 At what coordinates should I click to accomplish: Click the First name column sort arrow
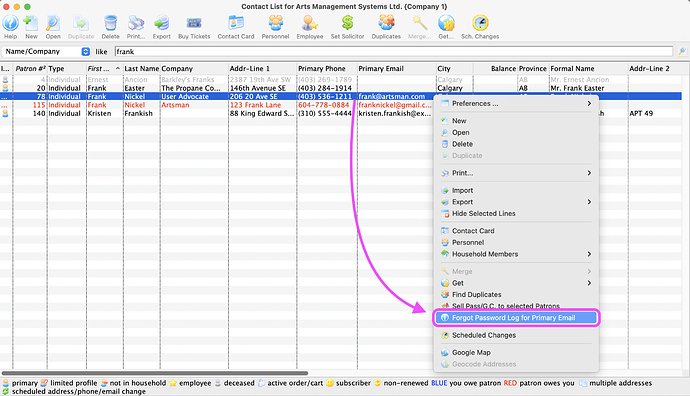[x=117, y=69]
